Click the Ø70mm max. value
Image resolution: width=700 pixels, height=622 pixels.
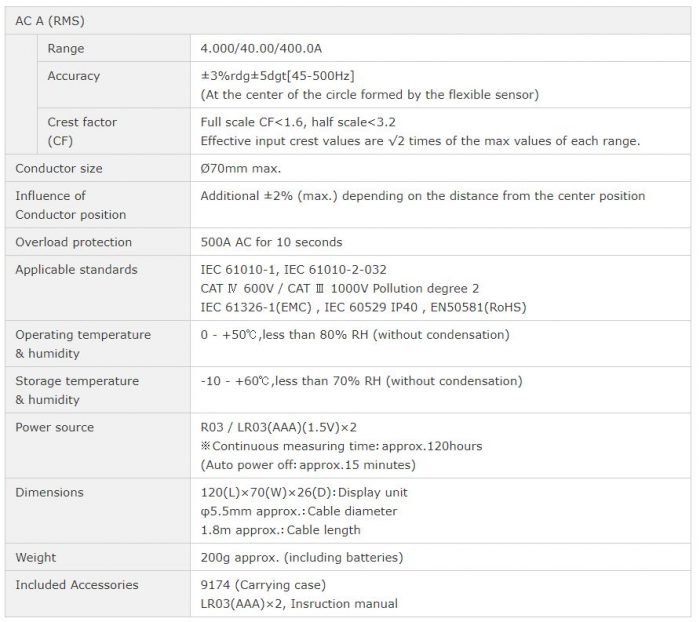241,168
